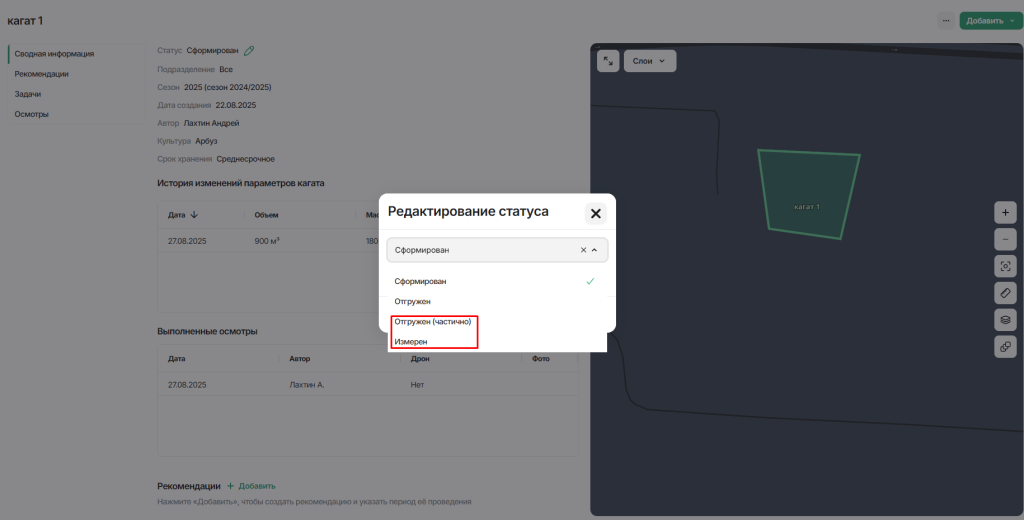
Task: Center map on the object
Action: (x=1005, y=266)
